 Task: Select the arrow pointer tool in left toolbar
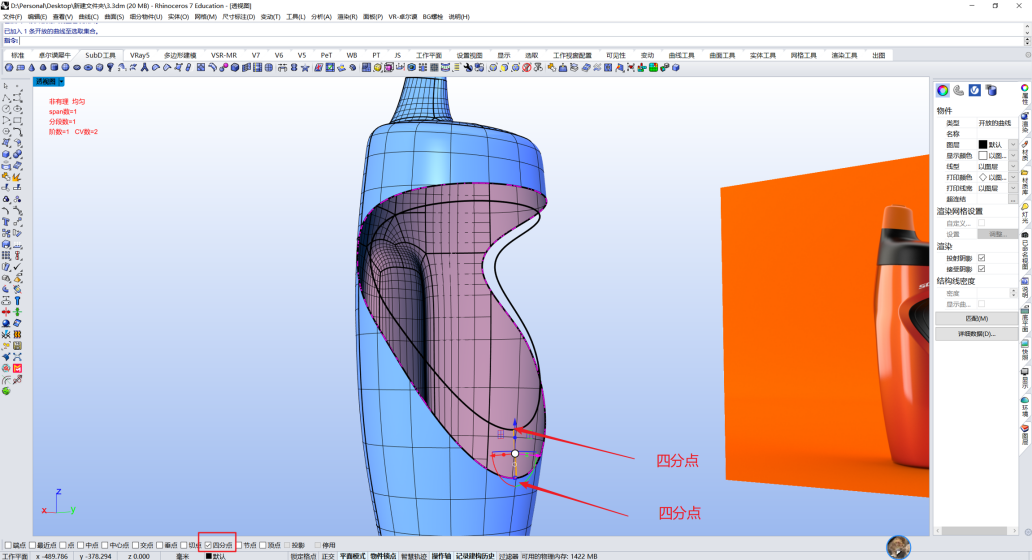tap(6, 86)
